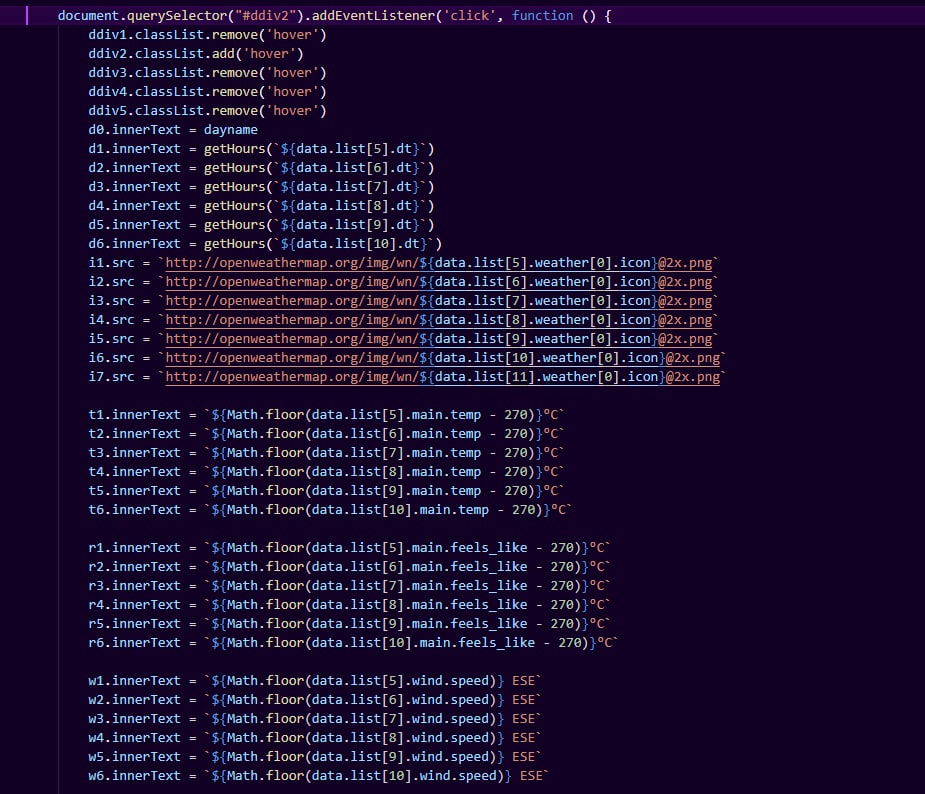925x794 pixels.
Task: Click the t3.innerText temp line
Action: tap(326, 452)
